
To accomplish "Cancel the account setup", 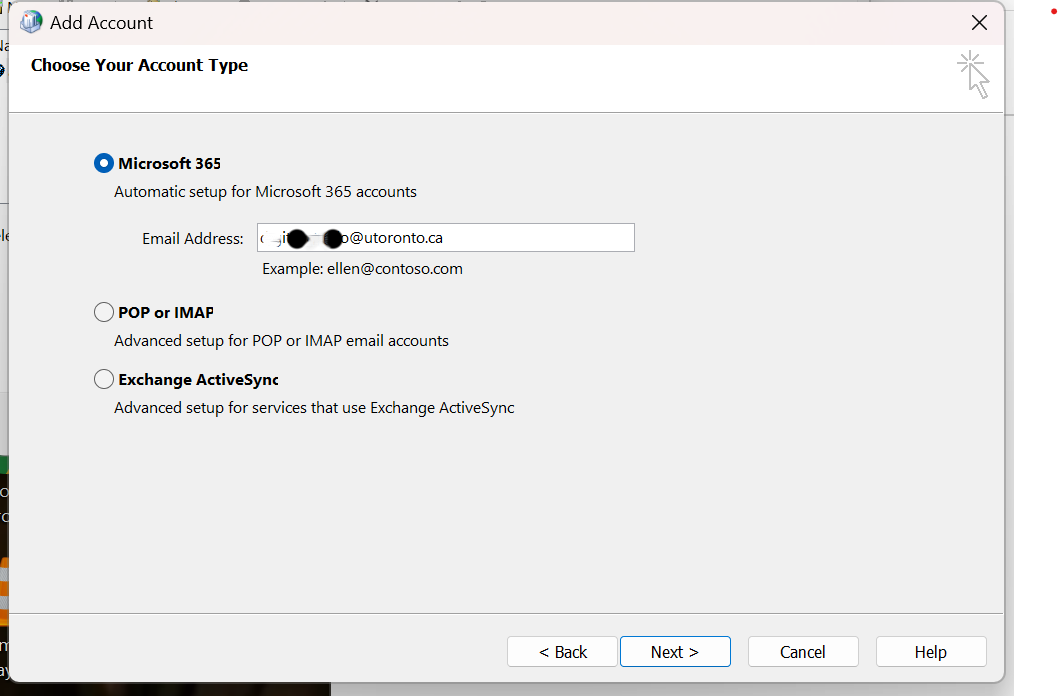I will pos(802,652).
